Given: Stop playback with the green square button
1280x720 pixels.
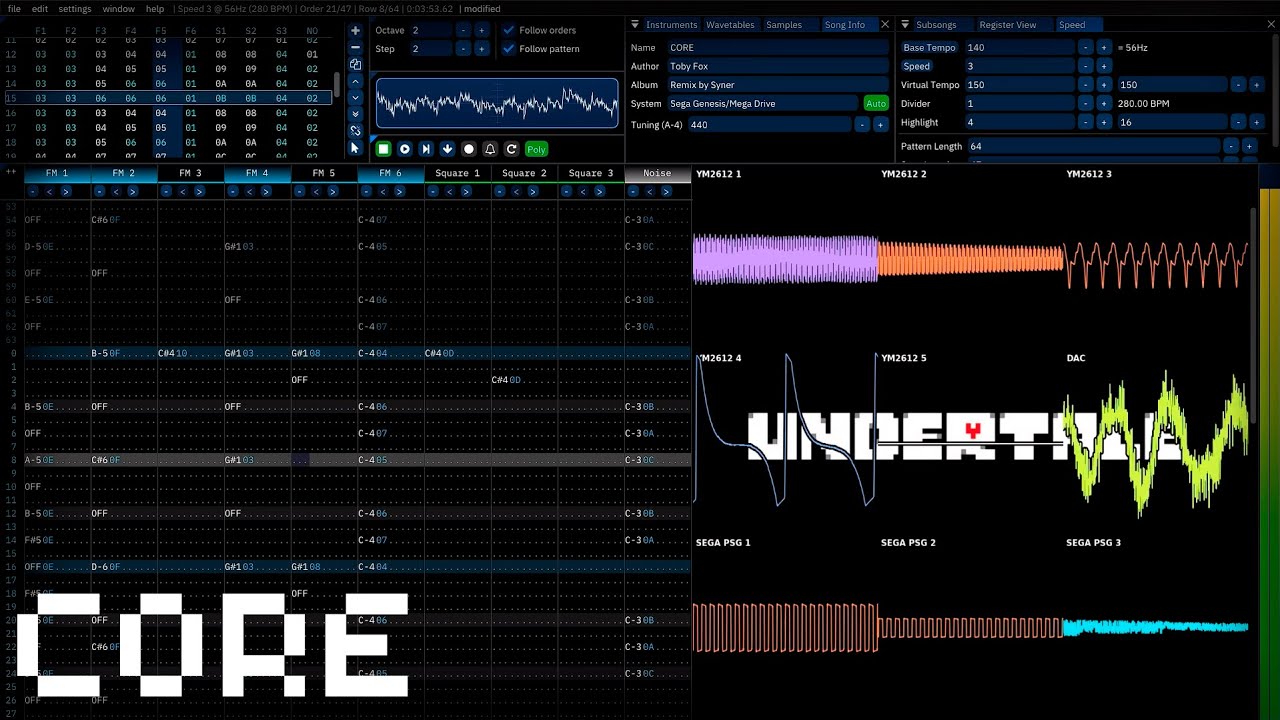Looking at the screenshot, I should [x=383, y=149].
